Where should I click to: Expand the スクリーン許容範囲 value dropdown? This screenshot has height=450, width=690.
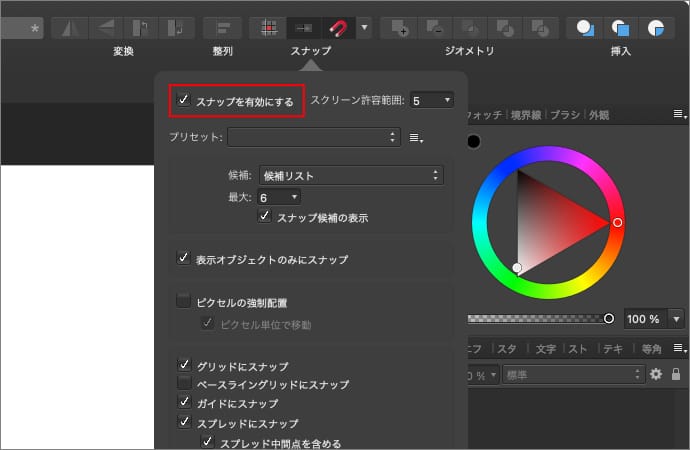tap(431, 100)
